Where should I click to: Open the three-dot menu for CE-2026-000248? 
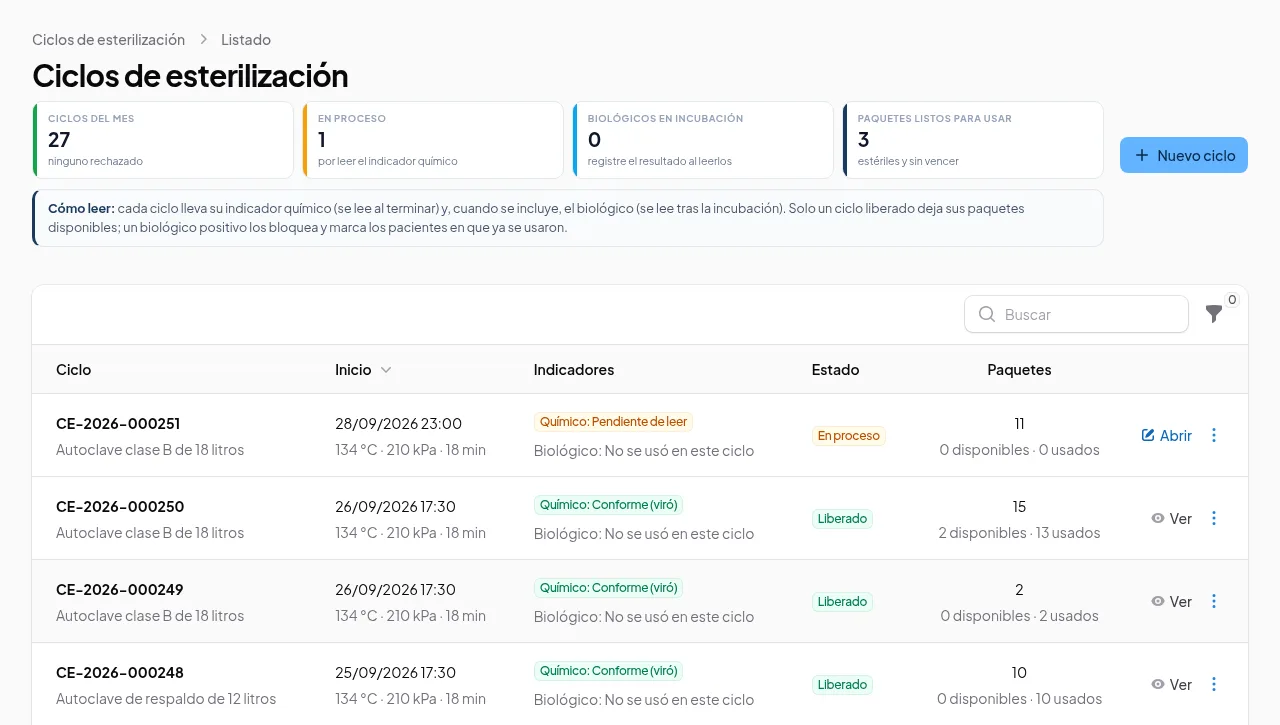tap(1214, 684)
